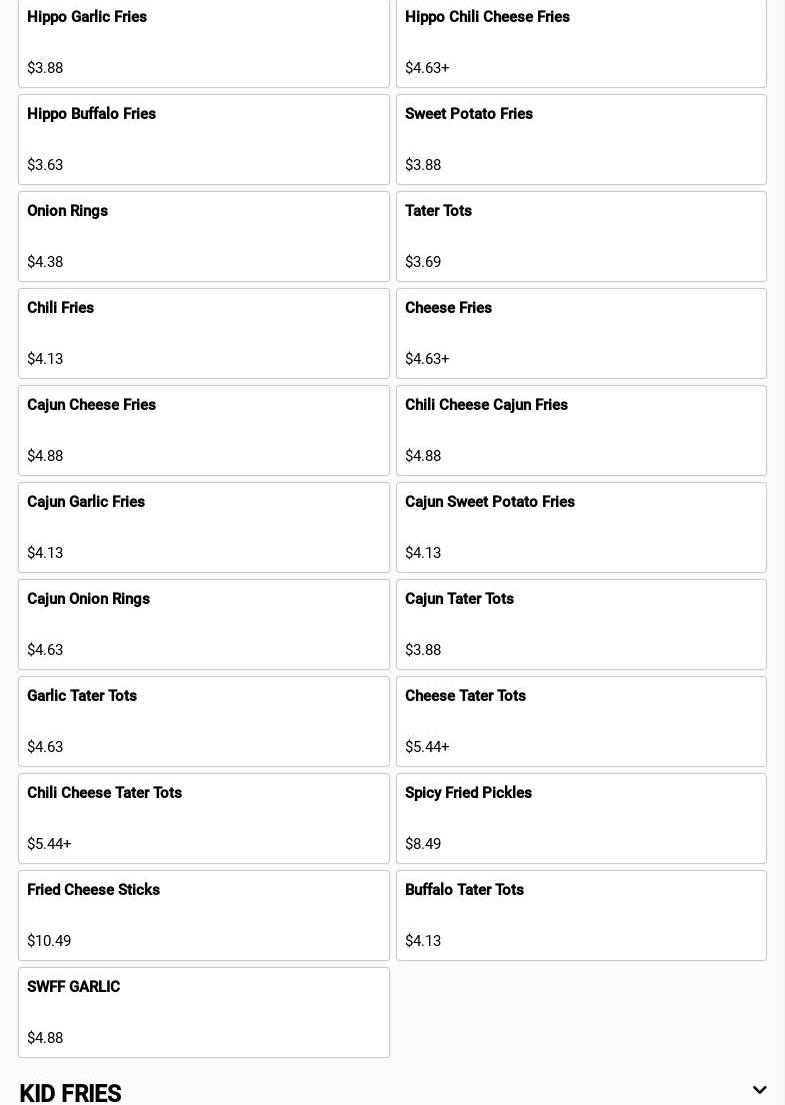The width and height of the screenshot is (785, 1105).
Task: Open Spicy Fried Pickles item
Action: point(581,818)
